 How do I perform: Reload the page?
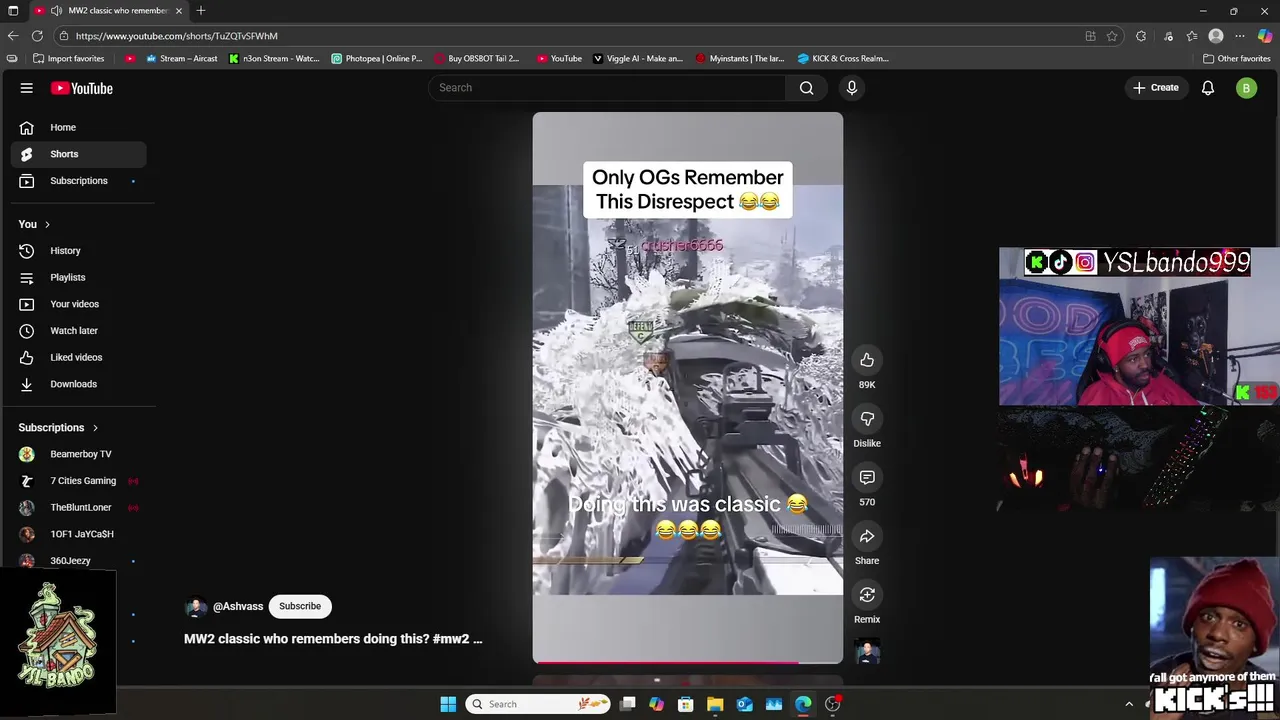(x=37, y=36)
